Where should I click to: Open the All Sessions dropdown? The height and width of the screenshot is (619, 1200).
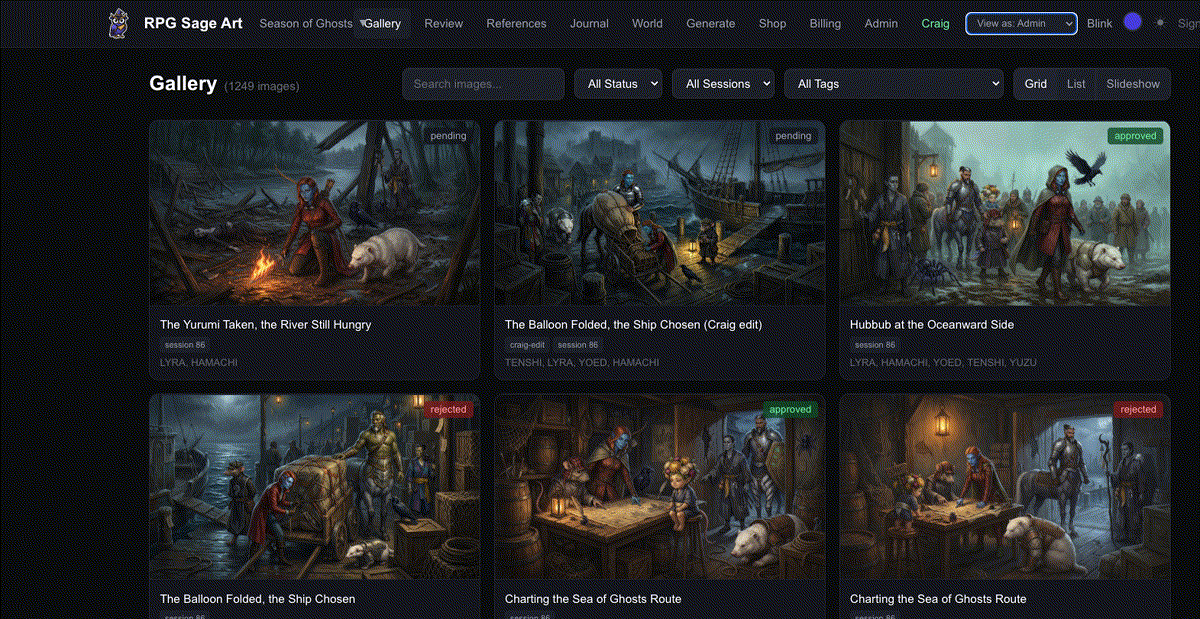coord(722,84)
